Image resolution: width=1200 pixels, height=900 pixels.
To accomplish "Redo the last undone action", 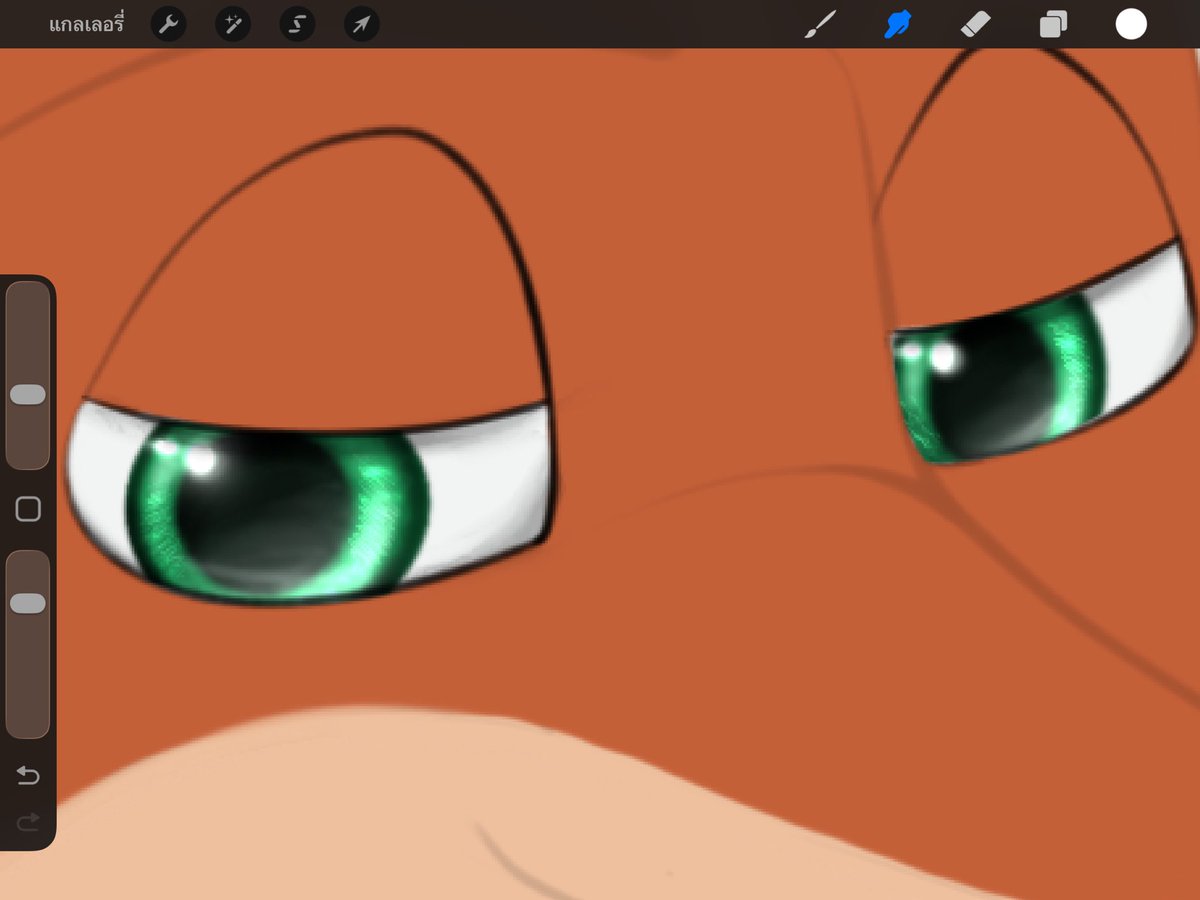I will point(28,822).
